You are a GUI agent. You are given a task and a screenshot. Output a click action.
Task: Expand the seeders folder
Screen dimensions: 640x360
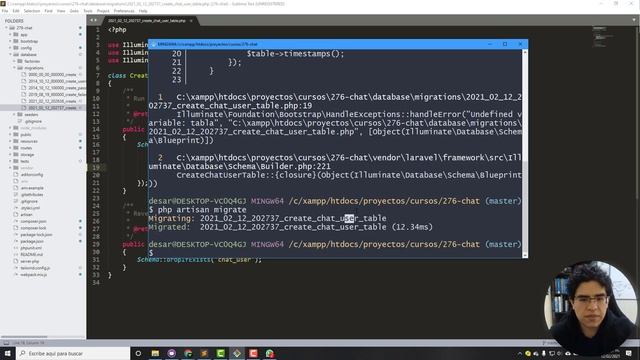(14, 114)
